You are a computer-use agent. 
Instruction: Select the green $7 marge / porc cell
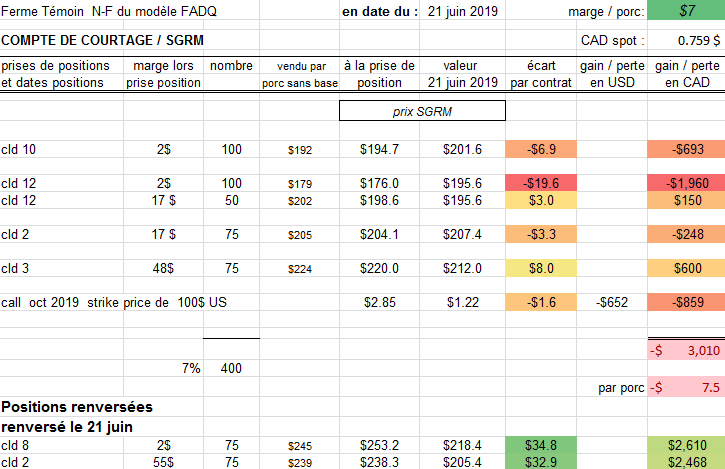pyautogui.click(x=685, y=11)
